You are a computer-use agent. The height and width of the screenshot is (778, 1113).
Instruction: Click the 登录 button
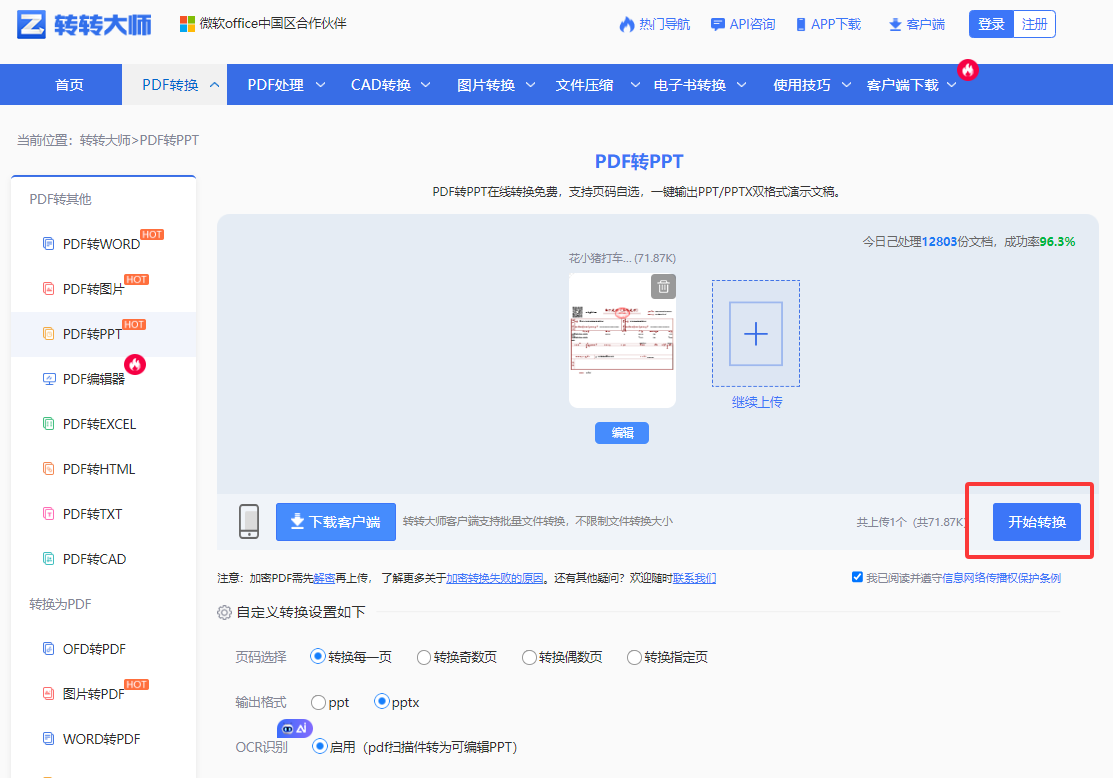pos(992,24)
